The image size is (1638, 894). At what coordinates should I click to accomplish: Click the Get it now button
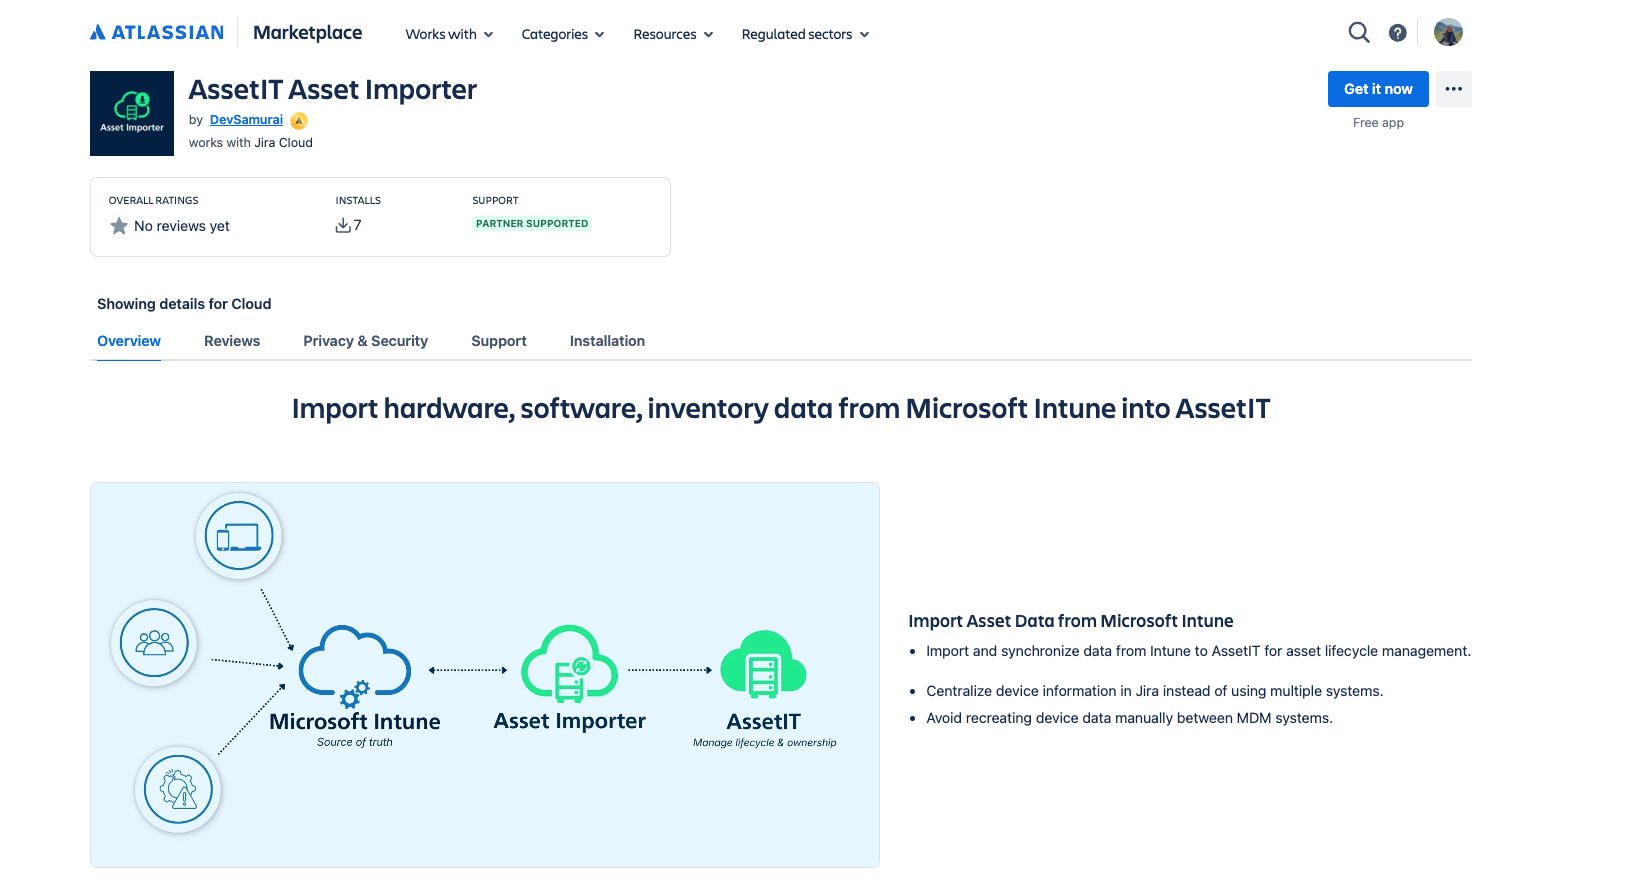(1377, 89)
